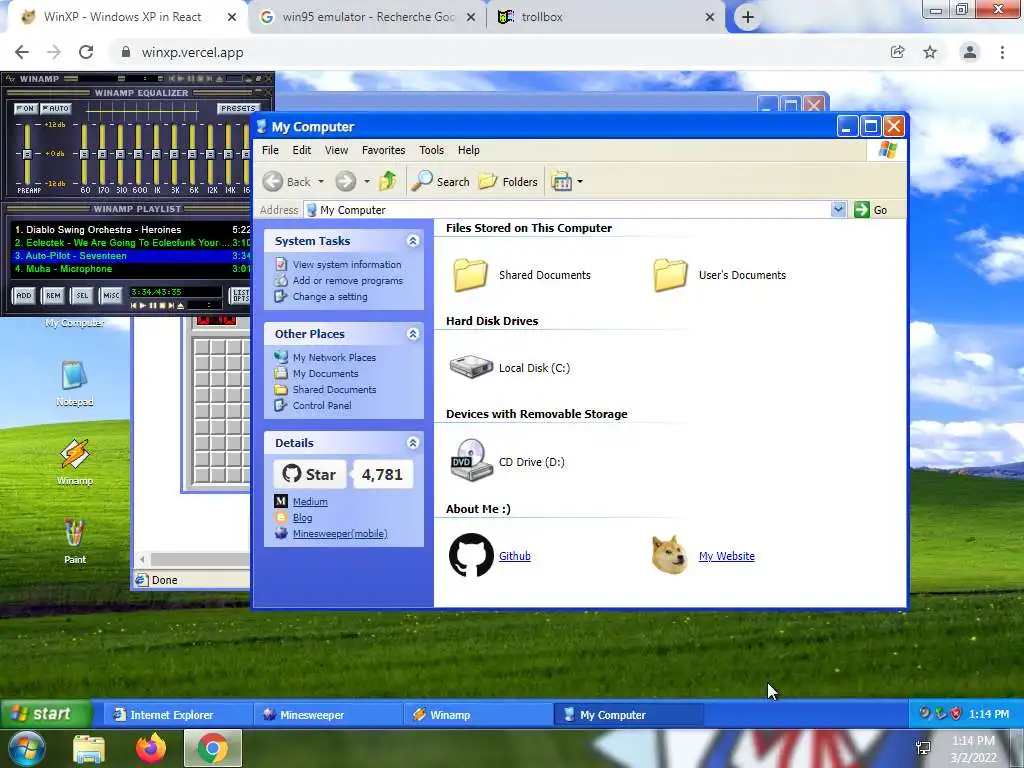Toggle the Folders pane button

click(x=508, y=182)
